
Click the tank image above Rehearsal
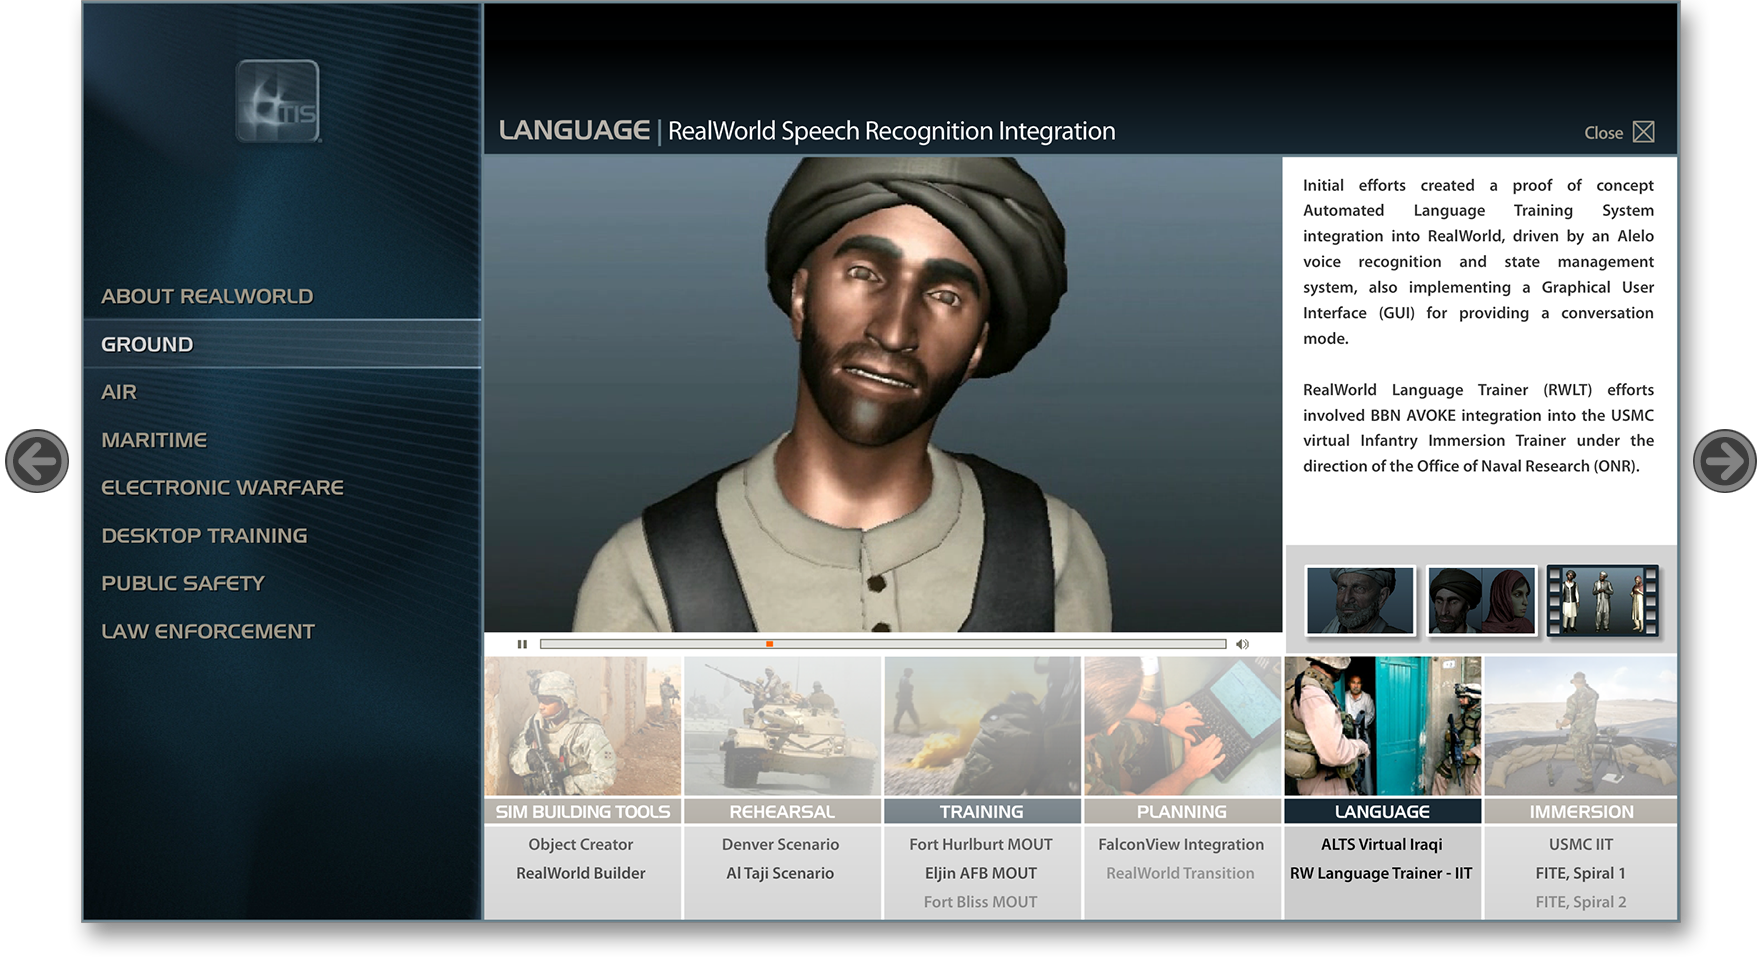[x=782, y=726]
